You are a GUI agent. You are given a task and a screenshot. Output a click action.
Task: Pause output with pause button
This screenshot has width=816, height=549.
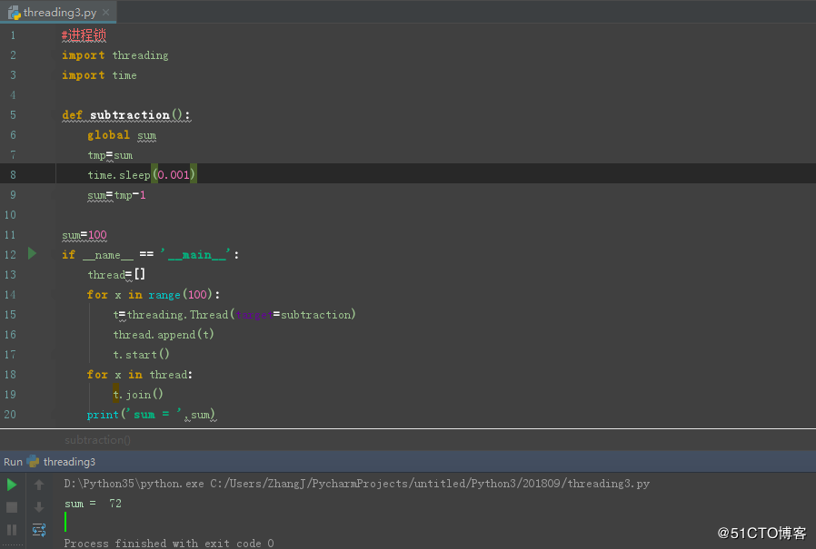click(x=11, y=530)
